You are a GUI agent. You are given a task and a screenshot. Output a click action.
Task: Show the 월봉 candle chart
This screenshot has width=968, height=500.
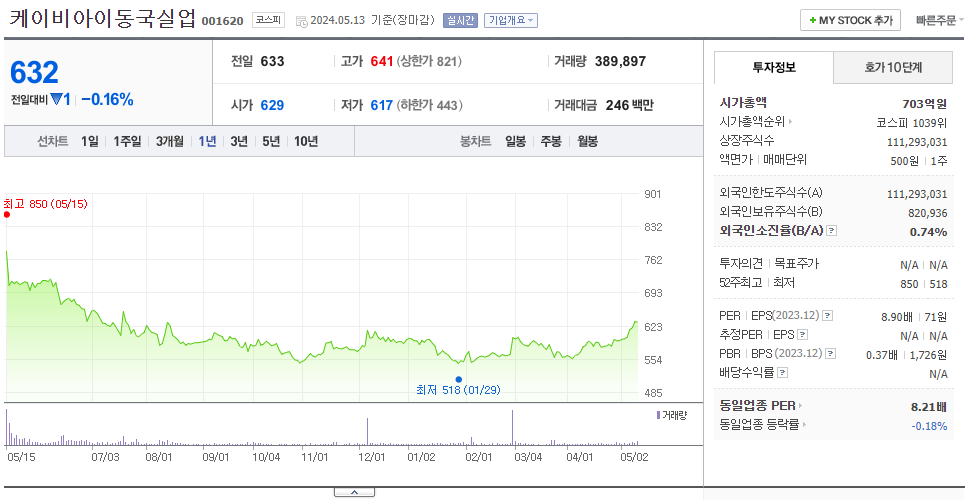(588, 141)
